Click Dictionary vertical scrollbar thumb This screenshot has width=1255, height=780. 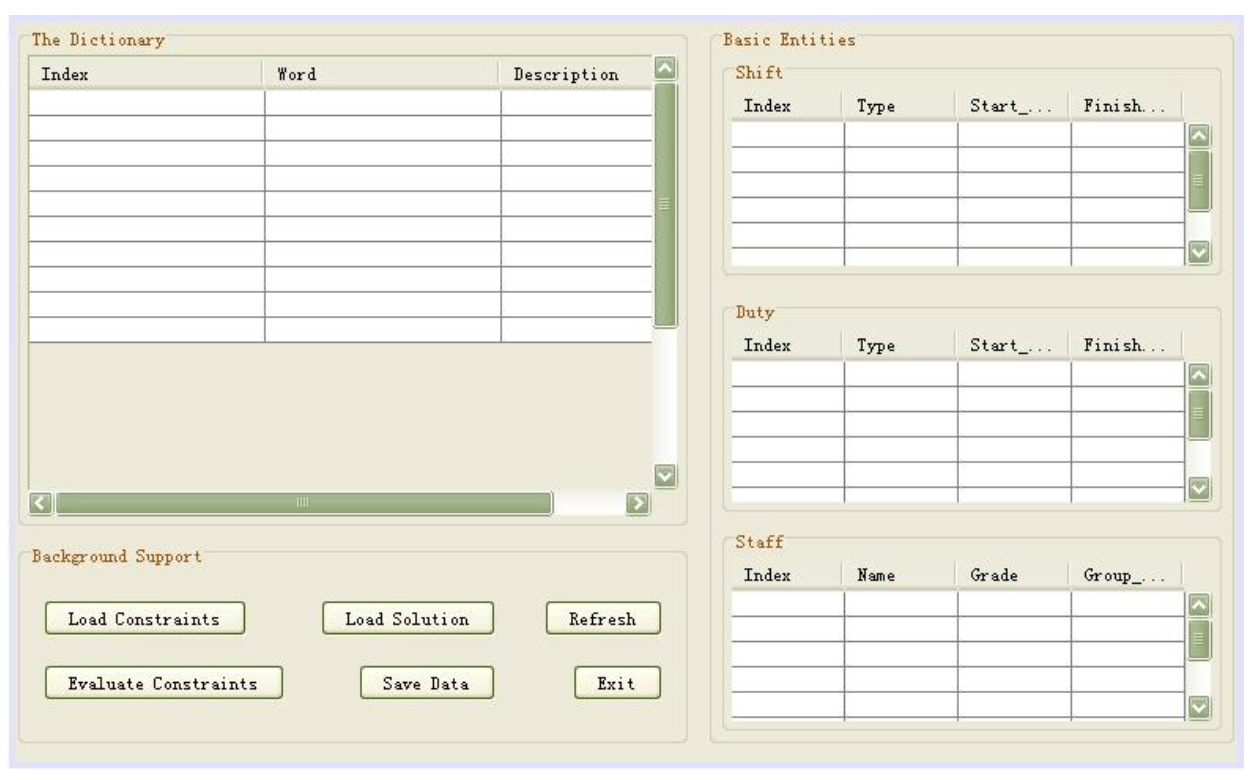coord(665,205)
